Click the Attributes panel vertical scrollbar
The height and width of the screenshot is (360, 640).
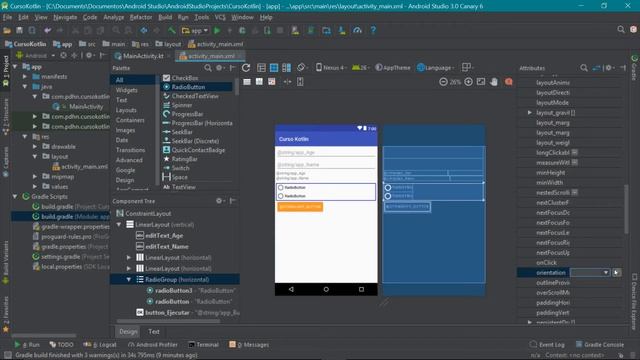tap(626, 209)
